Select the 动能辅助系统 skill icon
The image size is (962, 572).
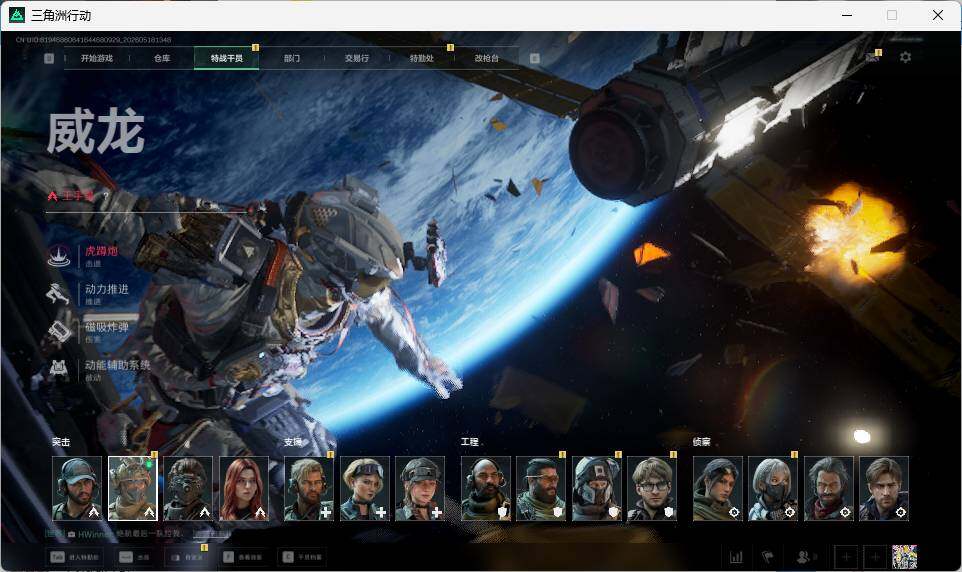(59, 369)
